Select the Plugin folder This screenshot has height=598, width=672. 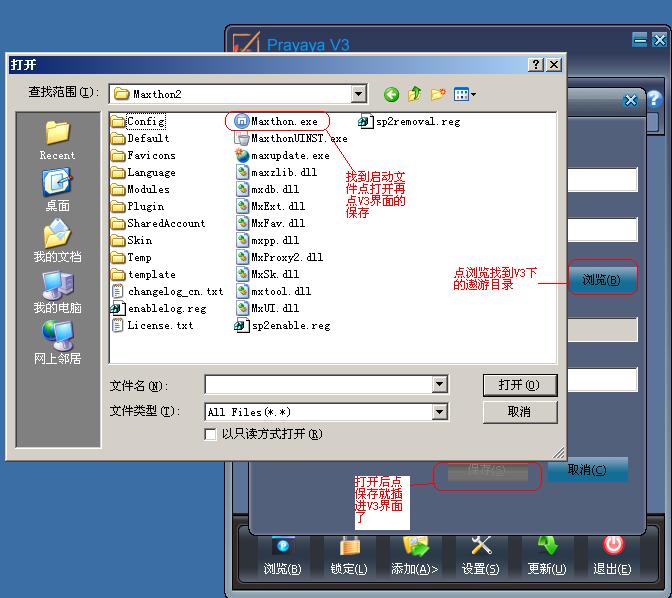click(138, 206)
